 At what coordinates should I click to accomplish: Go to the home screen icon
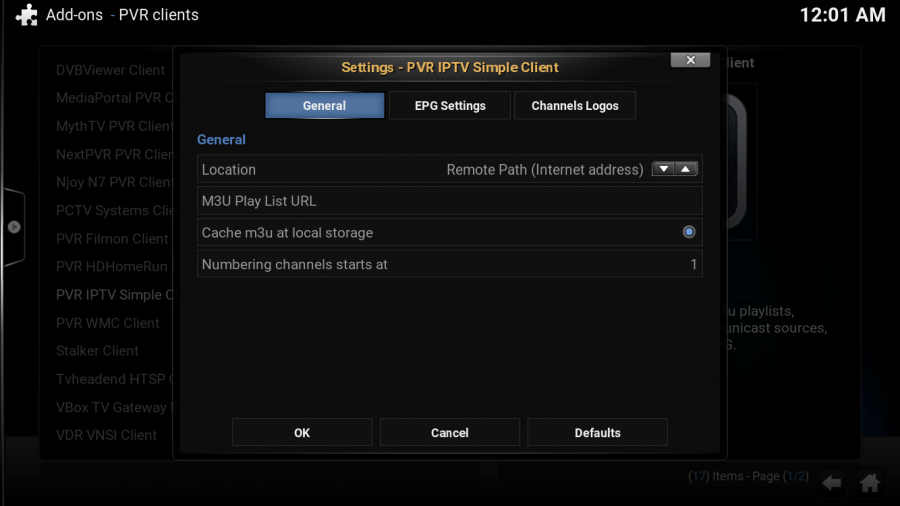point(870,483)
